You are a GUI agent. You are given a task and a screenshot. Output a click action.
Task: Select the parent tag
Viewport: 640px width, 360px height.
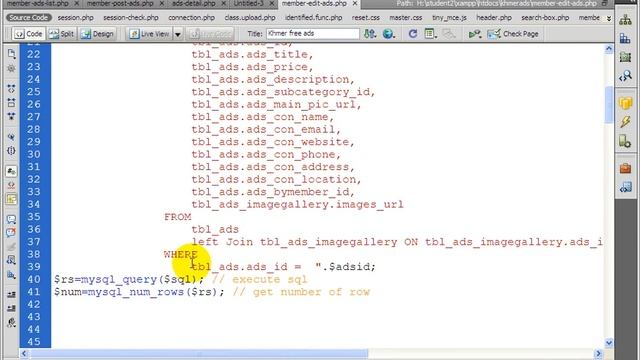11,137
